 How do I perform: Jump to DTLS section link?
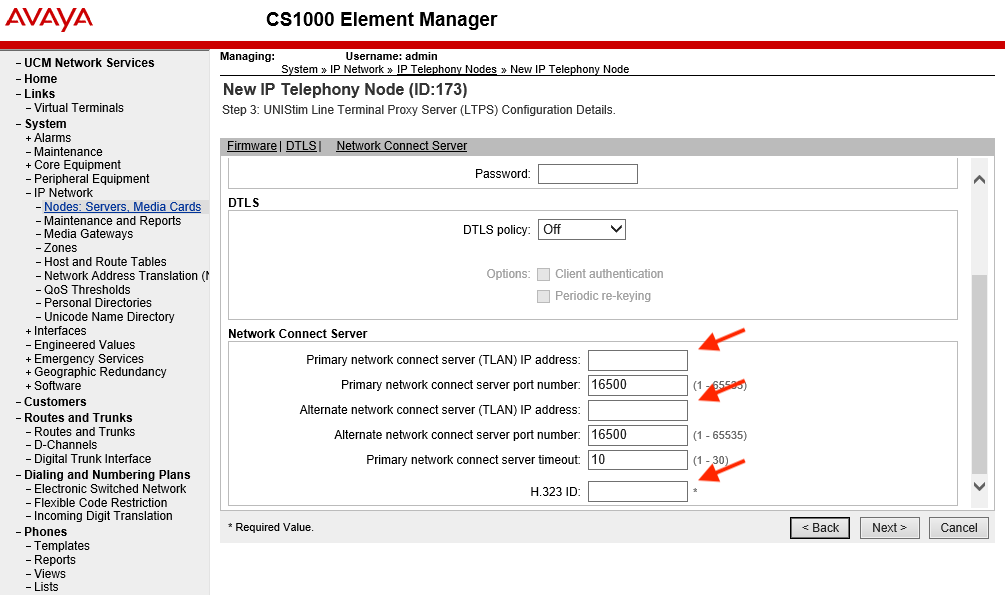click(x=301, y=146)
